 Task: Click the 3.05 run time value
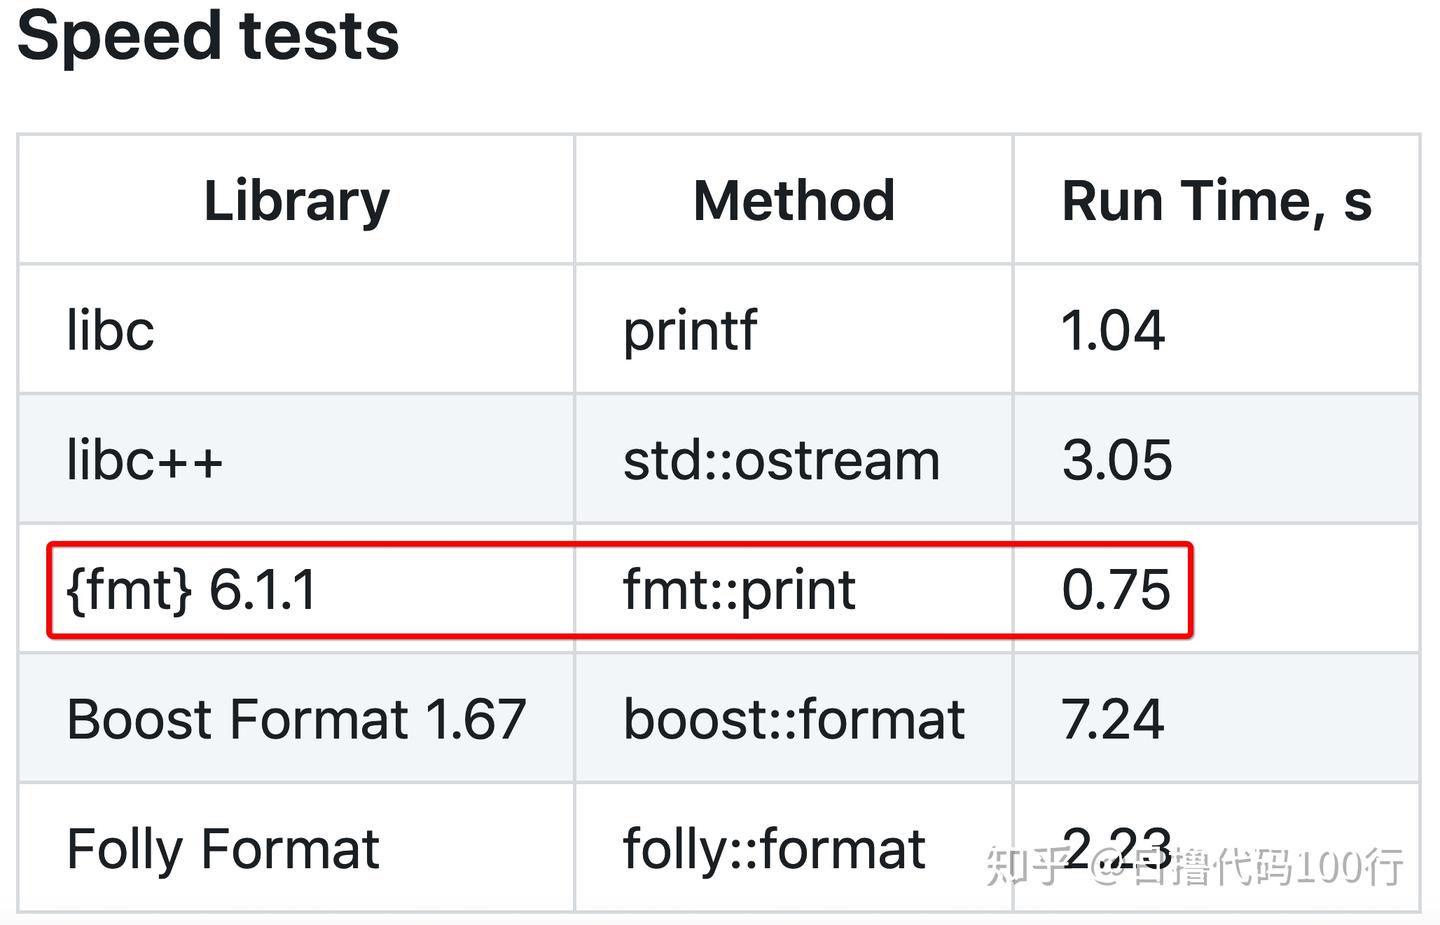1116,460
